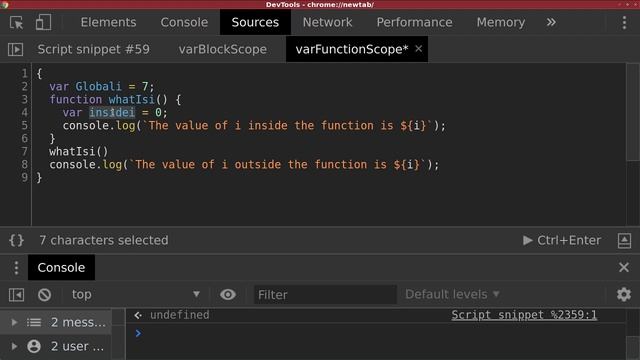Open the top JavaScript context dropdown
Image resolution: width=640 pixels, height=360 pixels.
click(136, 294)
